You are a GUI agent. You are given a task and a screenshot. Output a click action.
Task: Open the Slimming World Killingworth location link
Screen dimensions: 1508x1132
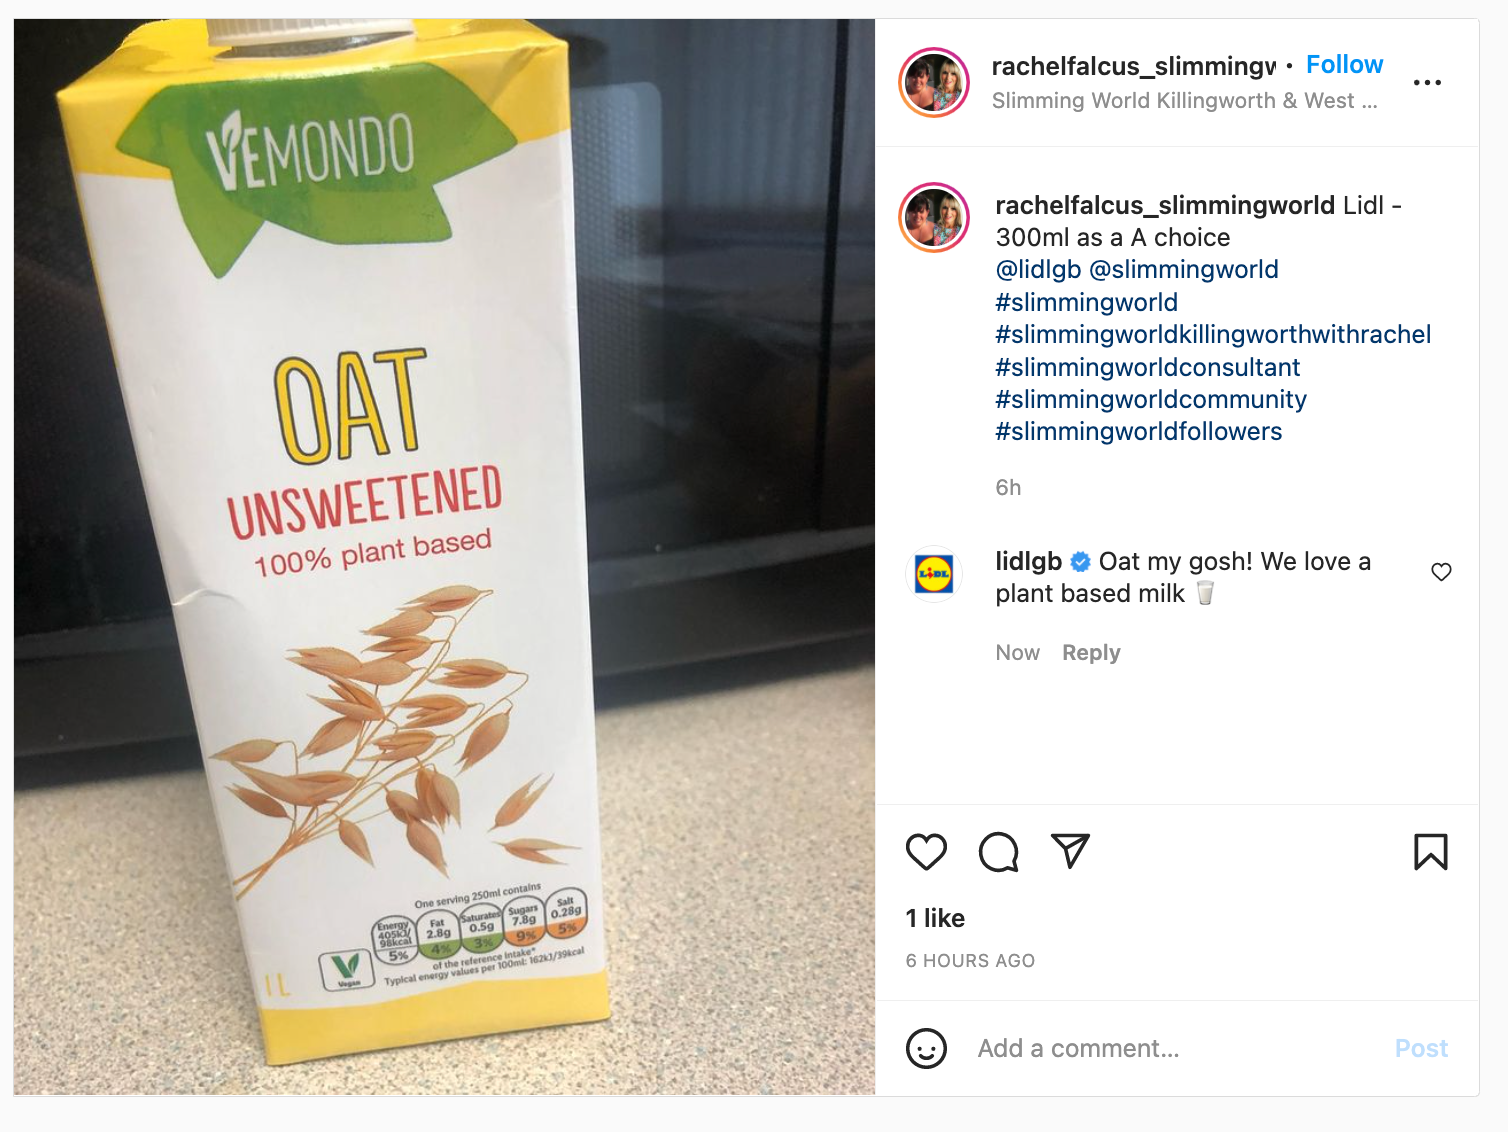coord(1184,101)
